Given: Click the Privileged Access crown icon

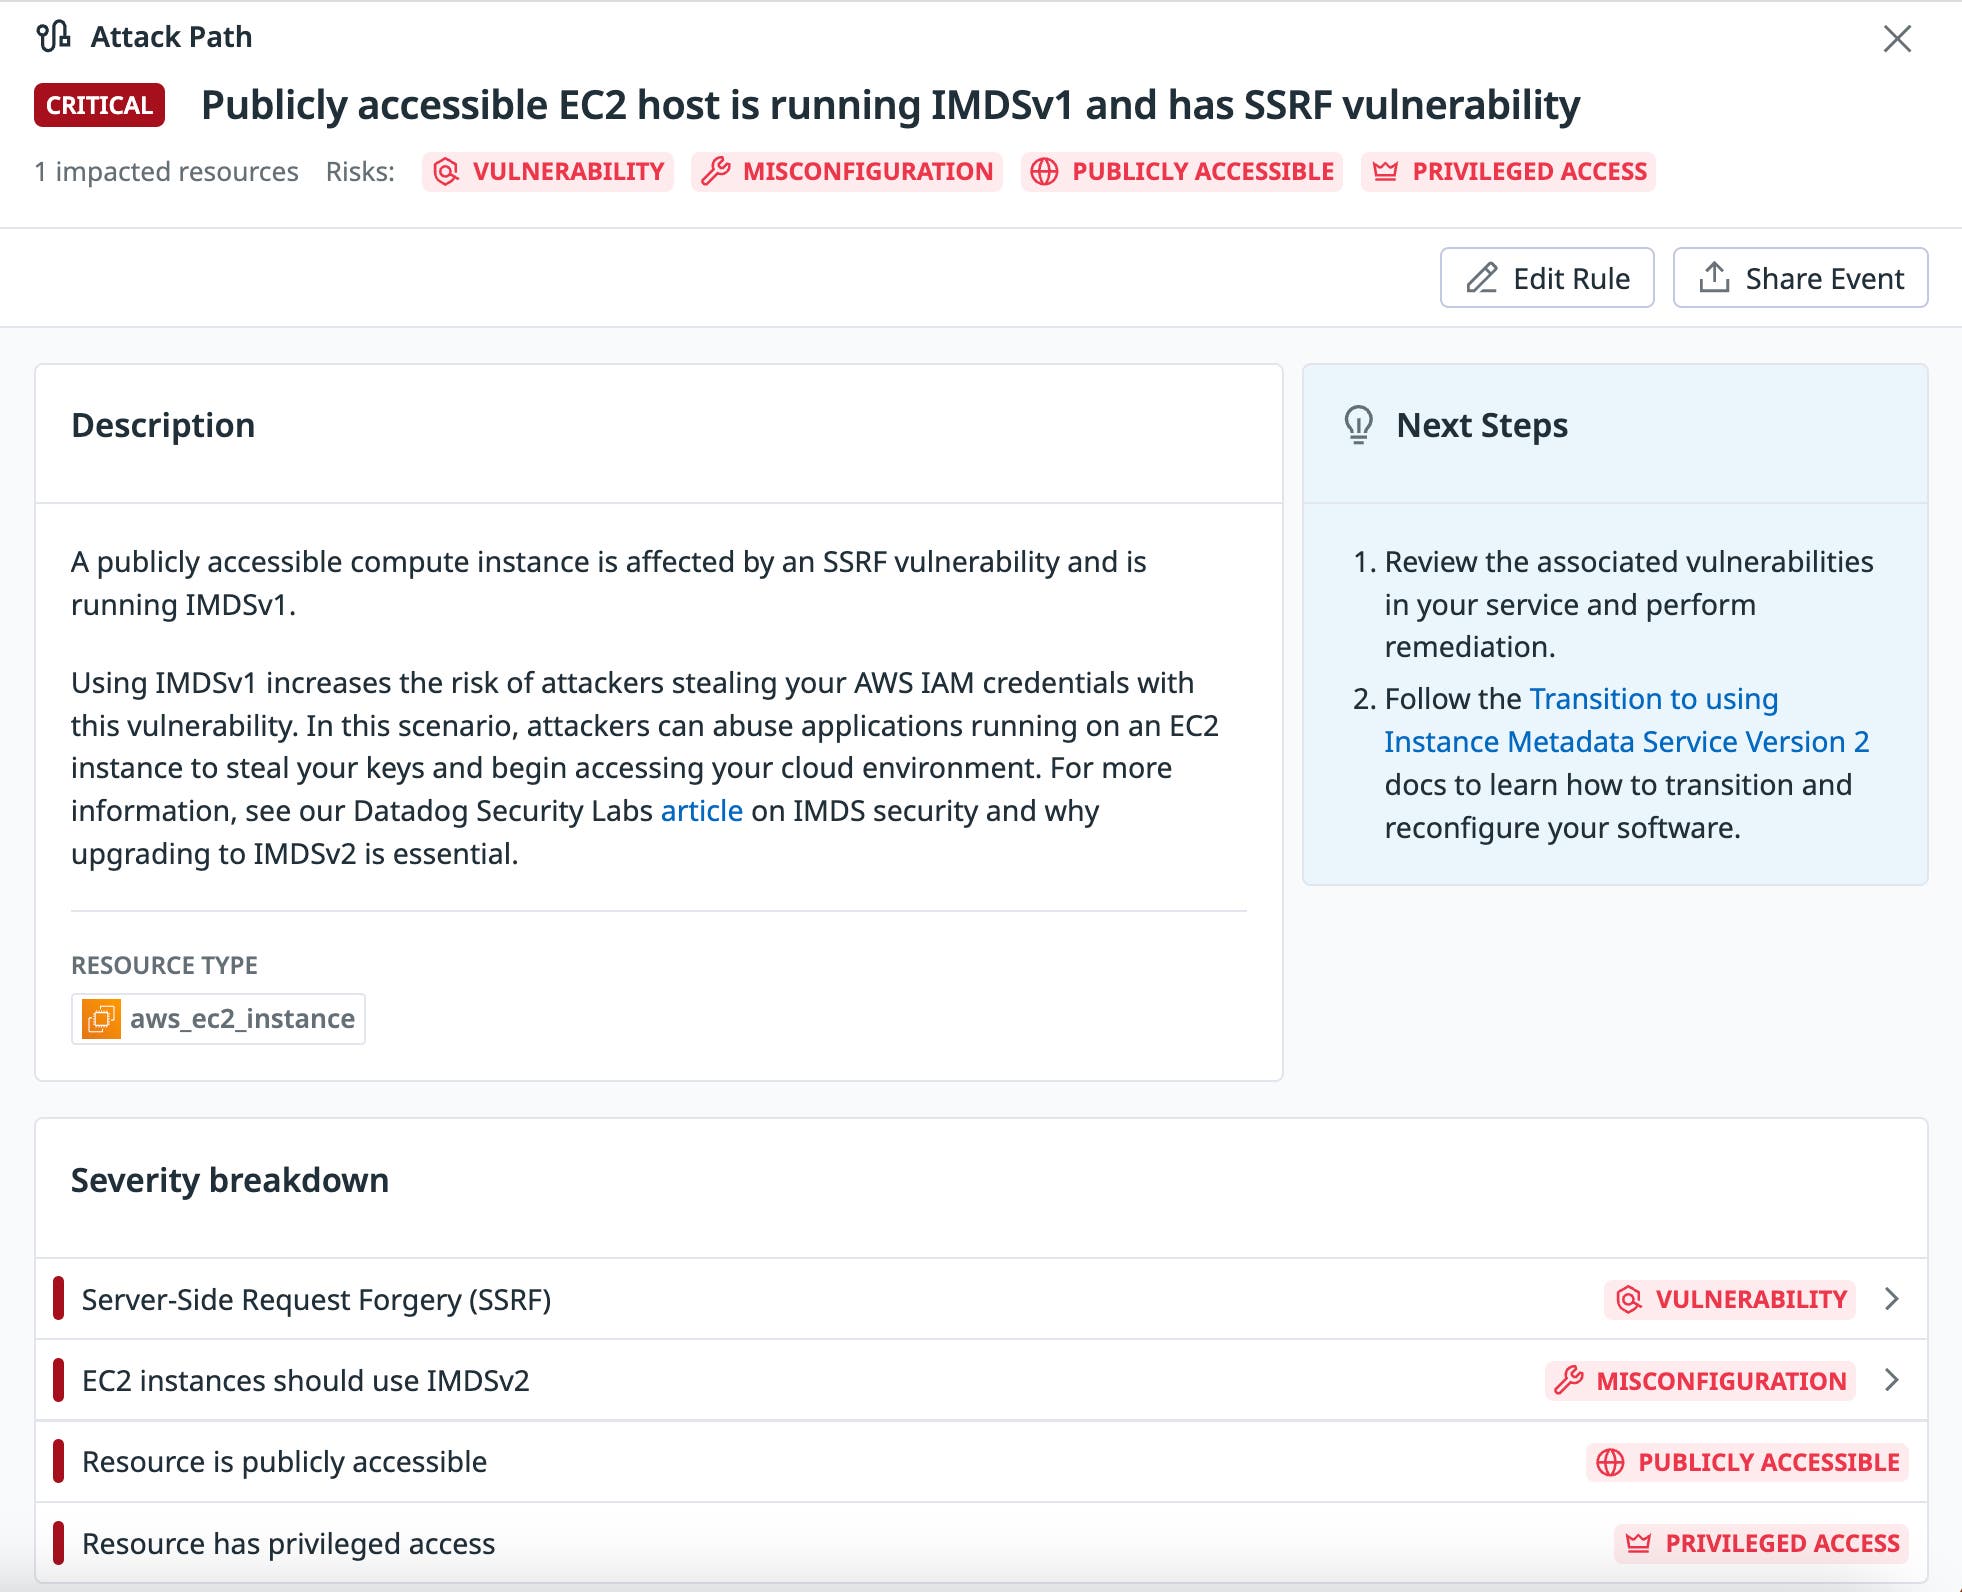Looking at the screenshot, I should [1385, 171].
